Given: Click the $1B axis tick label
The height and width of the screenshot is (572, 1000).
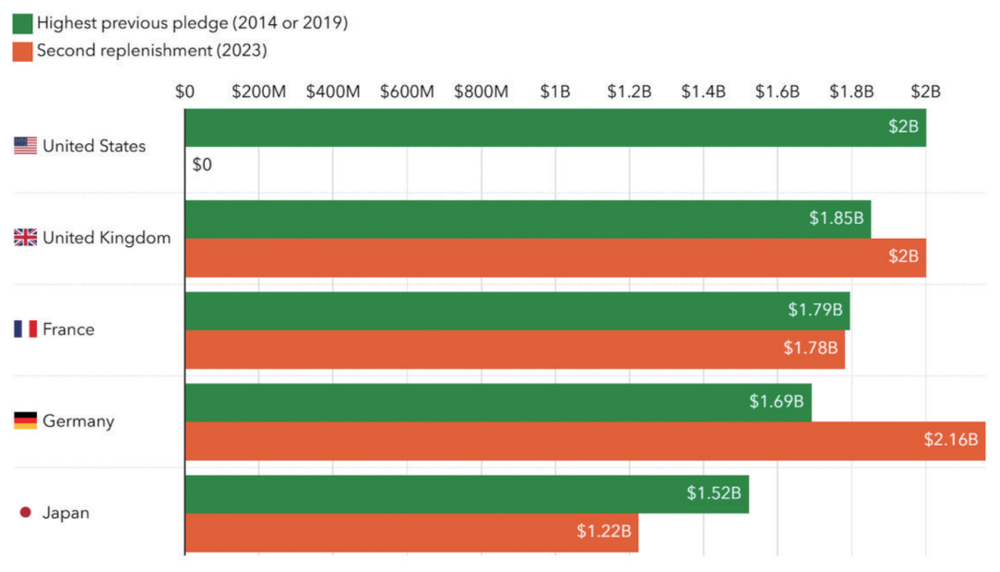Looking at the screenshot, I should click(x=555, y=91).
